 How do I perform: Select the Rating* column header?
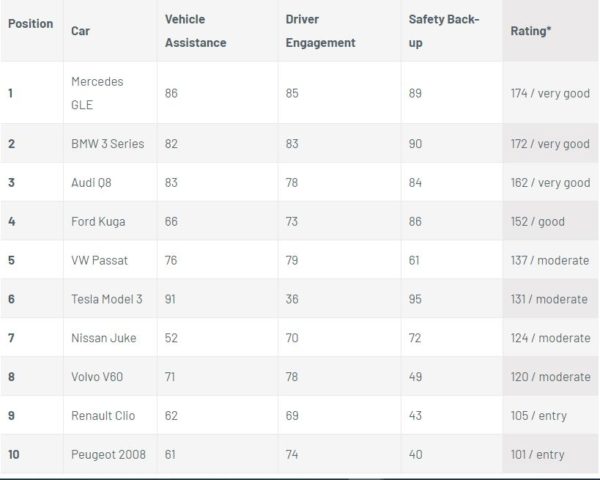point(531,31)
